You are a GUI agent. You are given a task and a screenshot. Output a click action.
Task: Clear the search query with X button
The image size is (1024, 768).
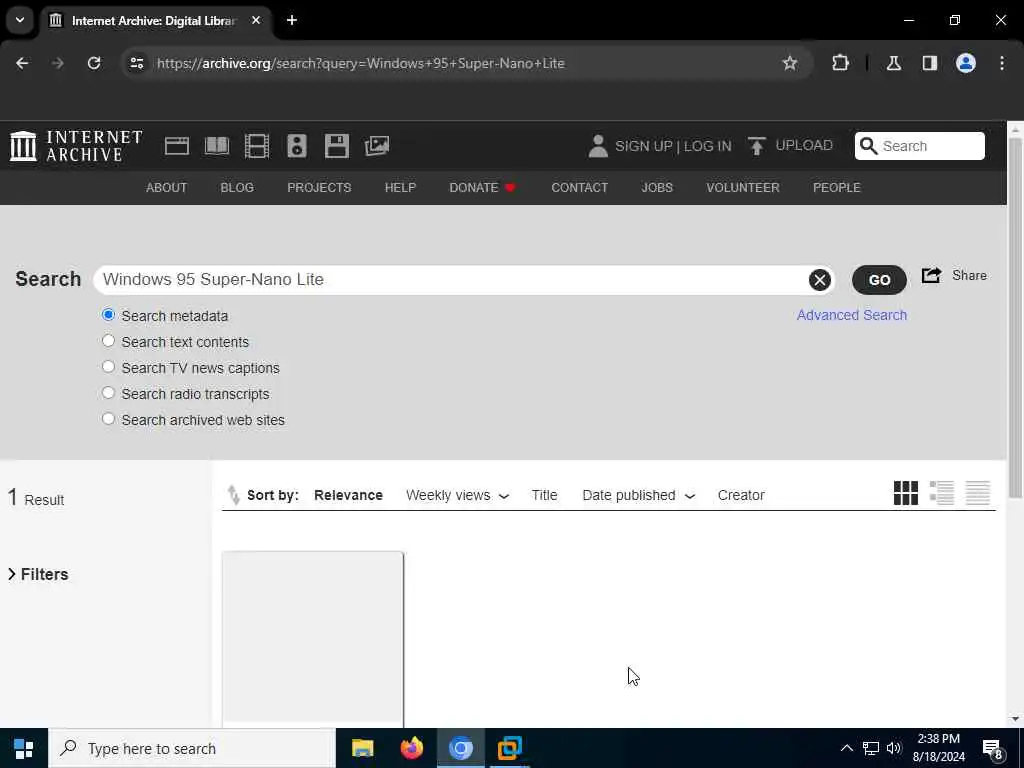click(820, 280)
